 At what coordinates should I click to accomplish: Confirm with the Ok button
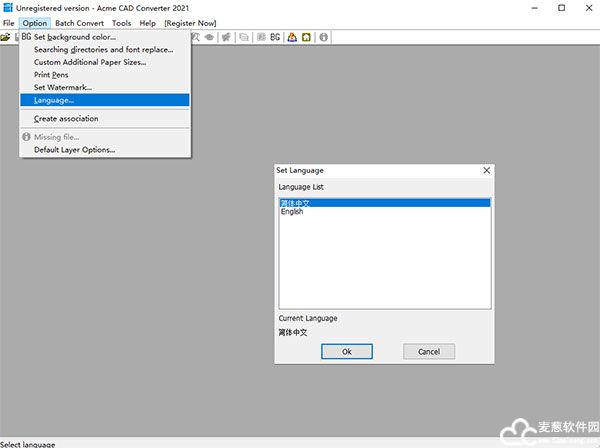point(347,351)
